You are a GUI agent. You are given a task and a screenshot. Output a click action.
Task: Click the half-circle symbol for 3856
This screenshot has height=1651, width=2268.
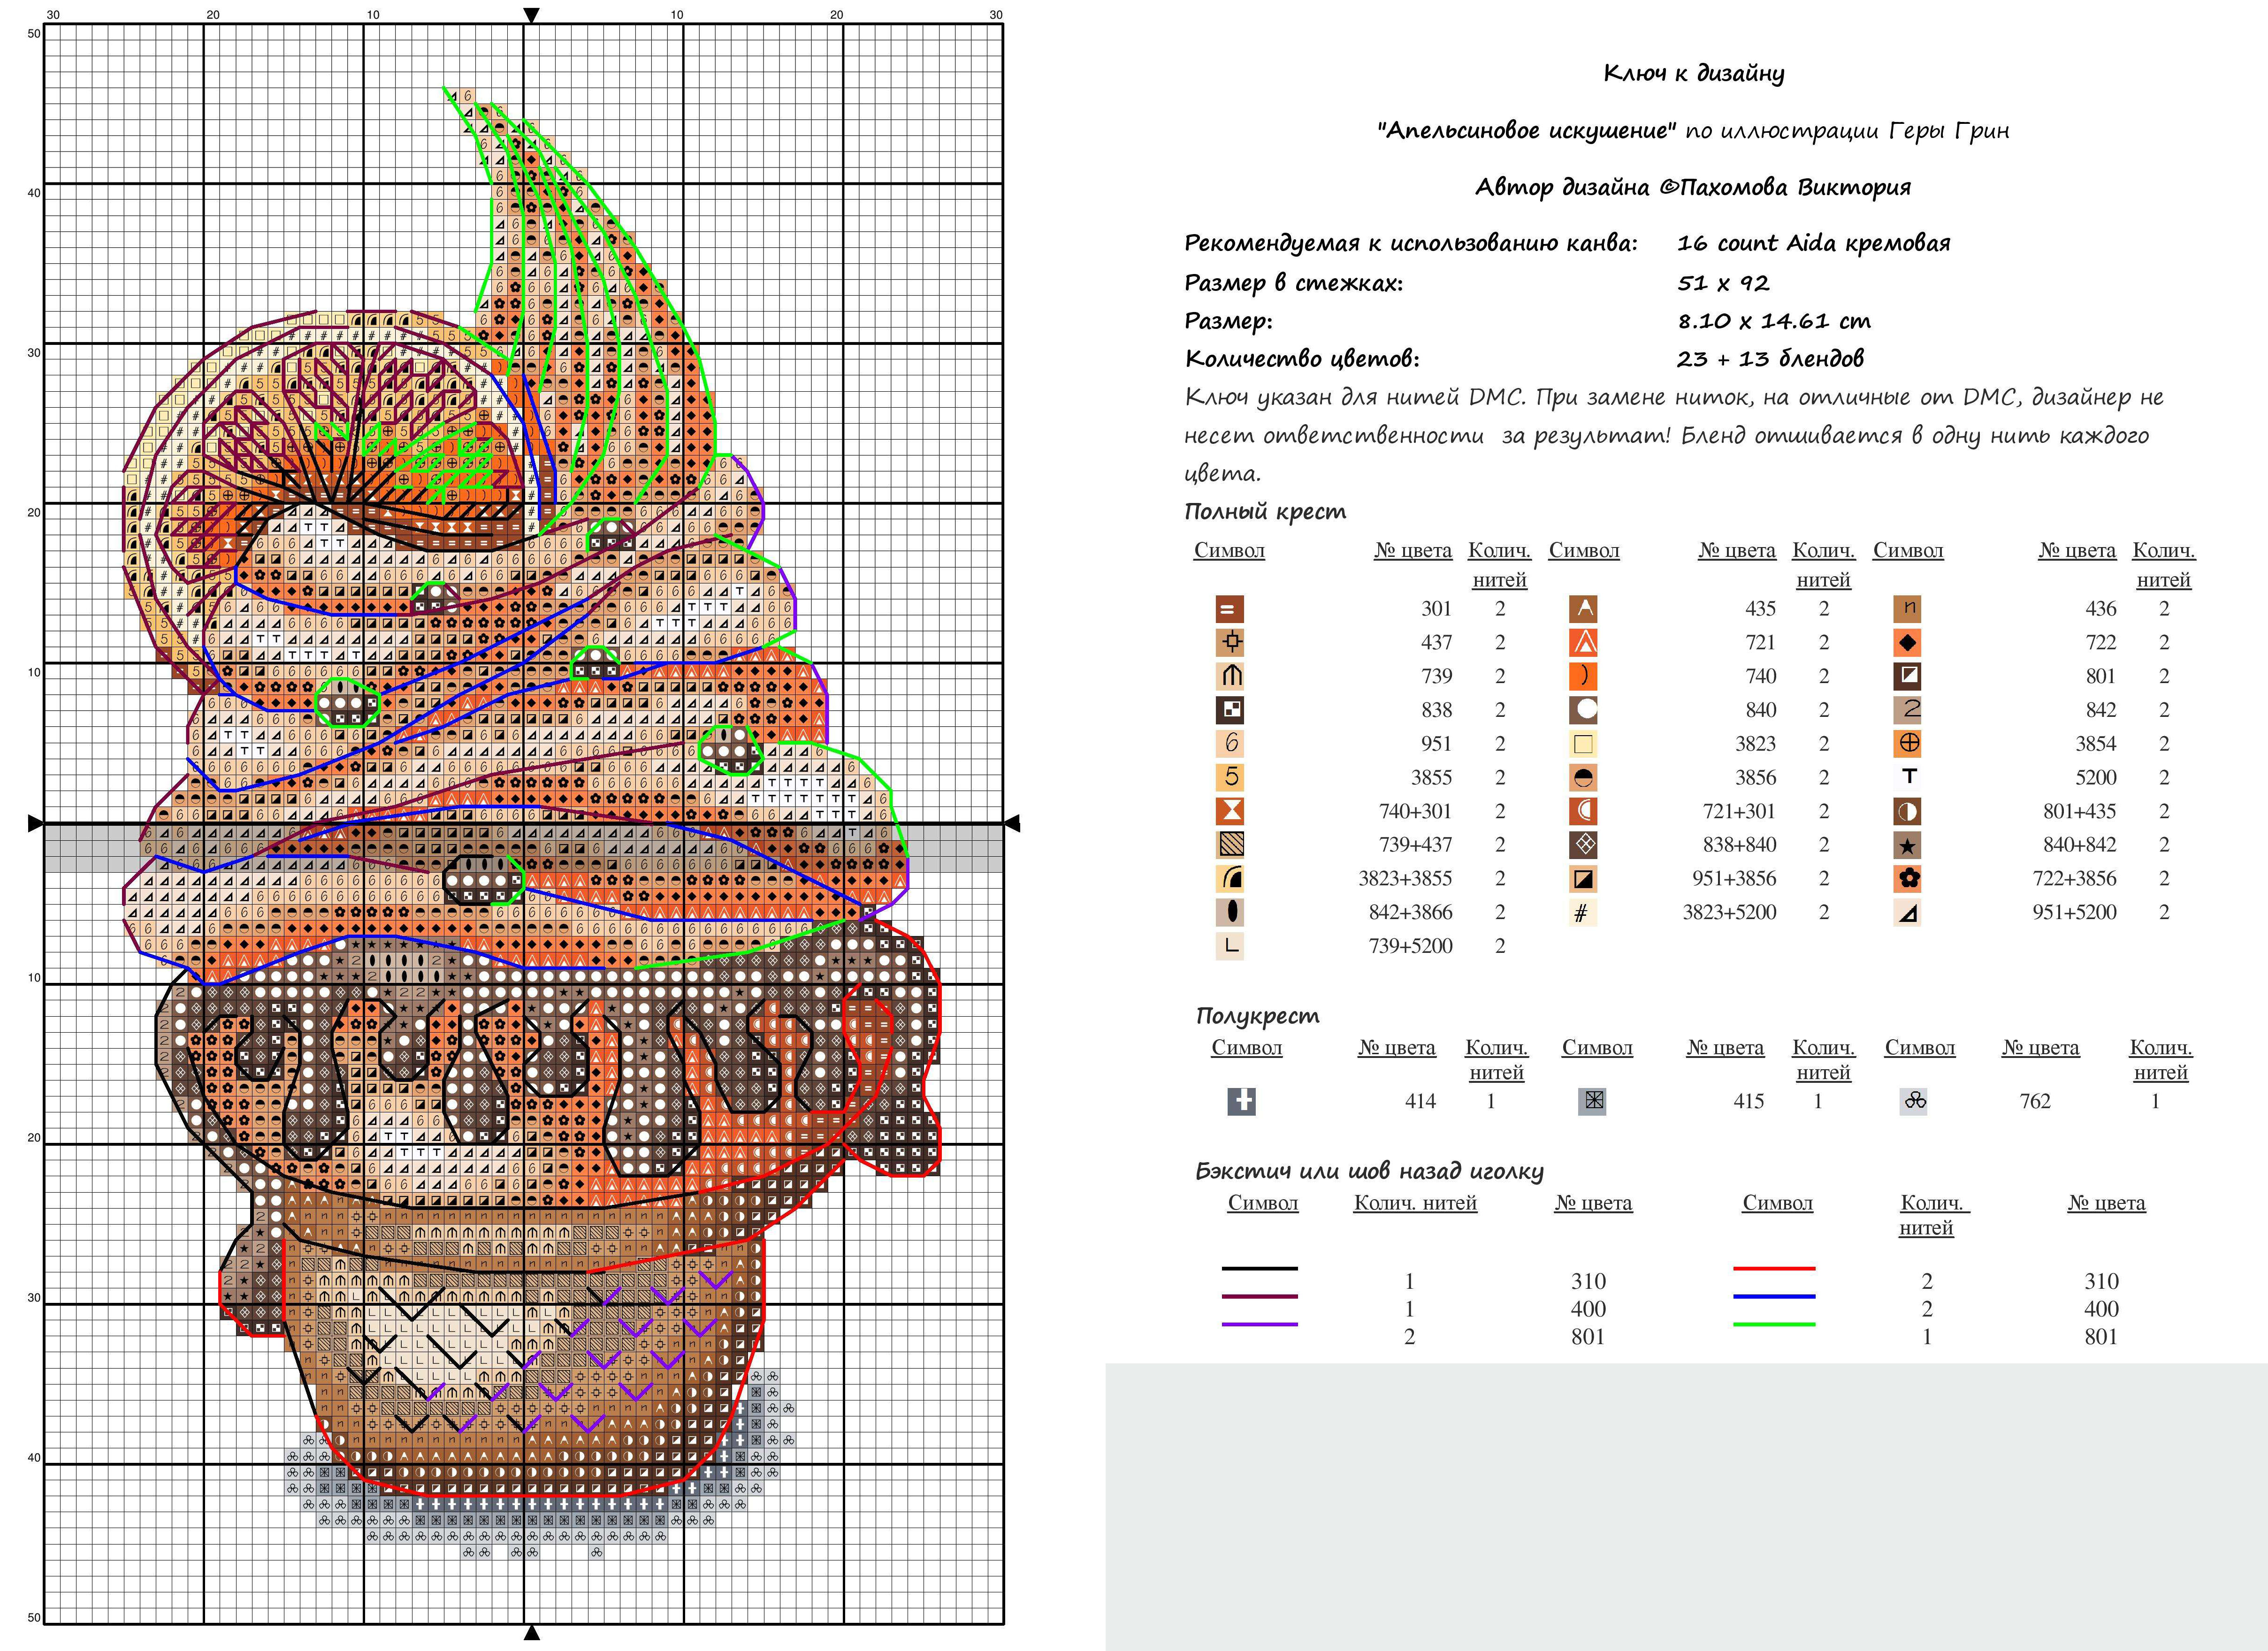1583,777
